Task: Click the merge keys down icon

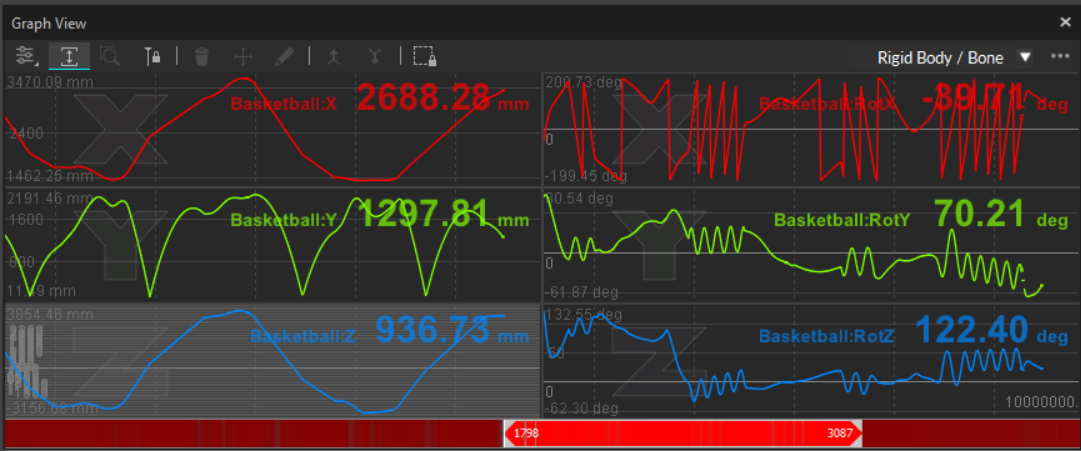Action: coord(375,56)
